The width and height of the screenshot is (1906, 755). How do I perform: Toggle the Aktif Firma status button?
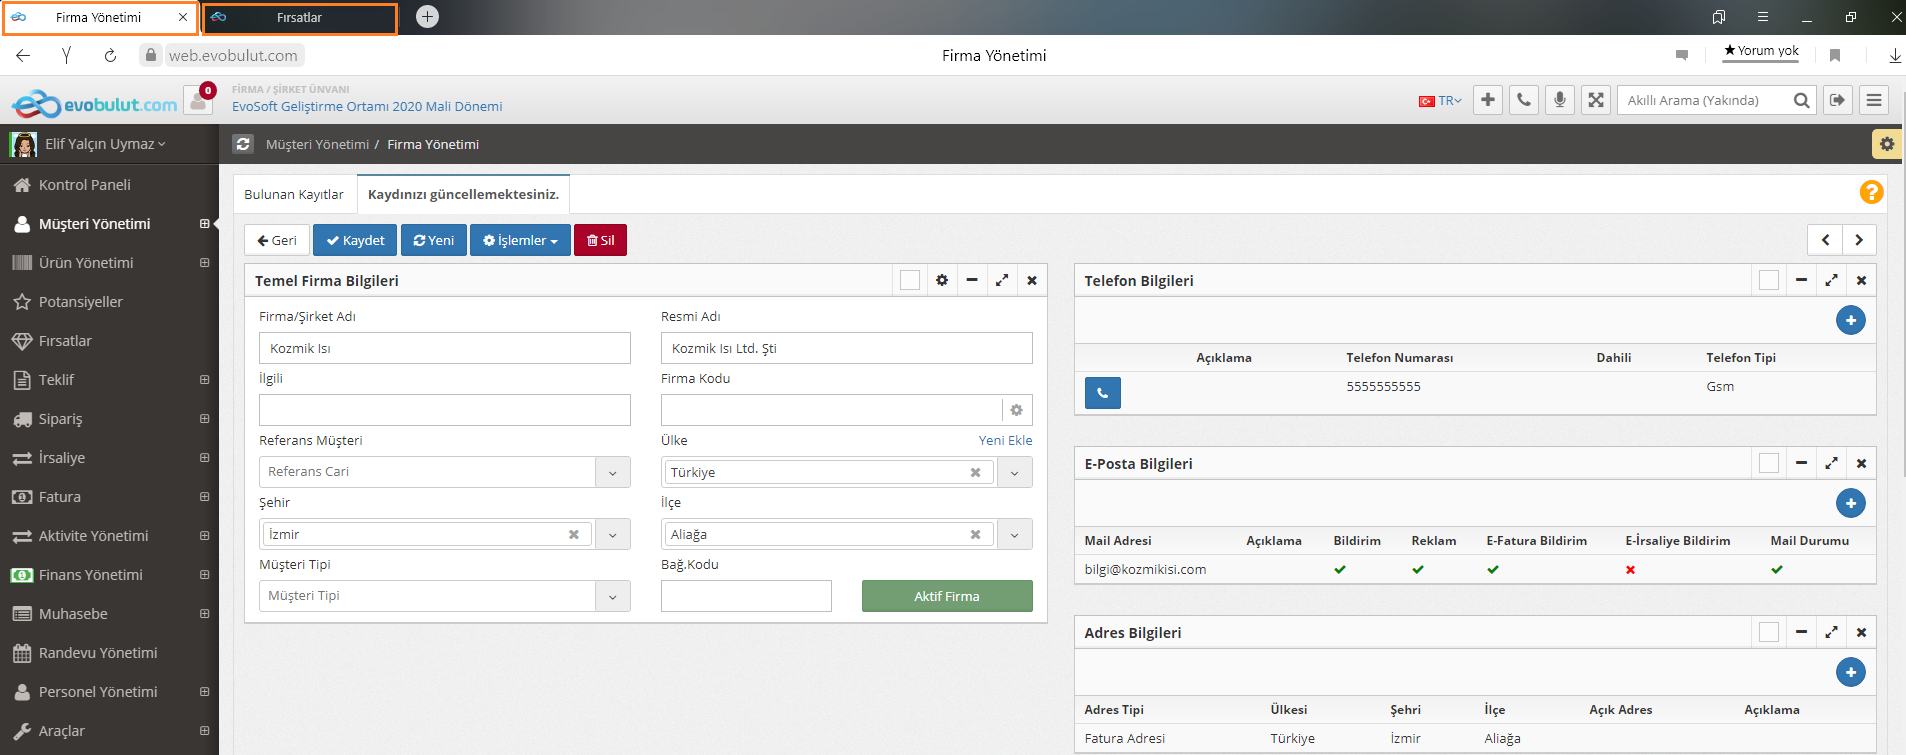[946, 596]
